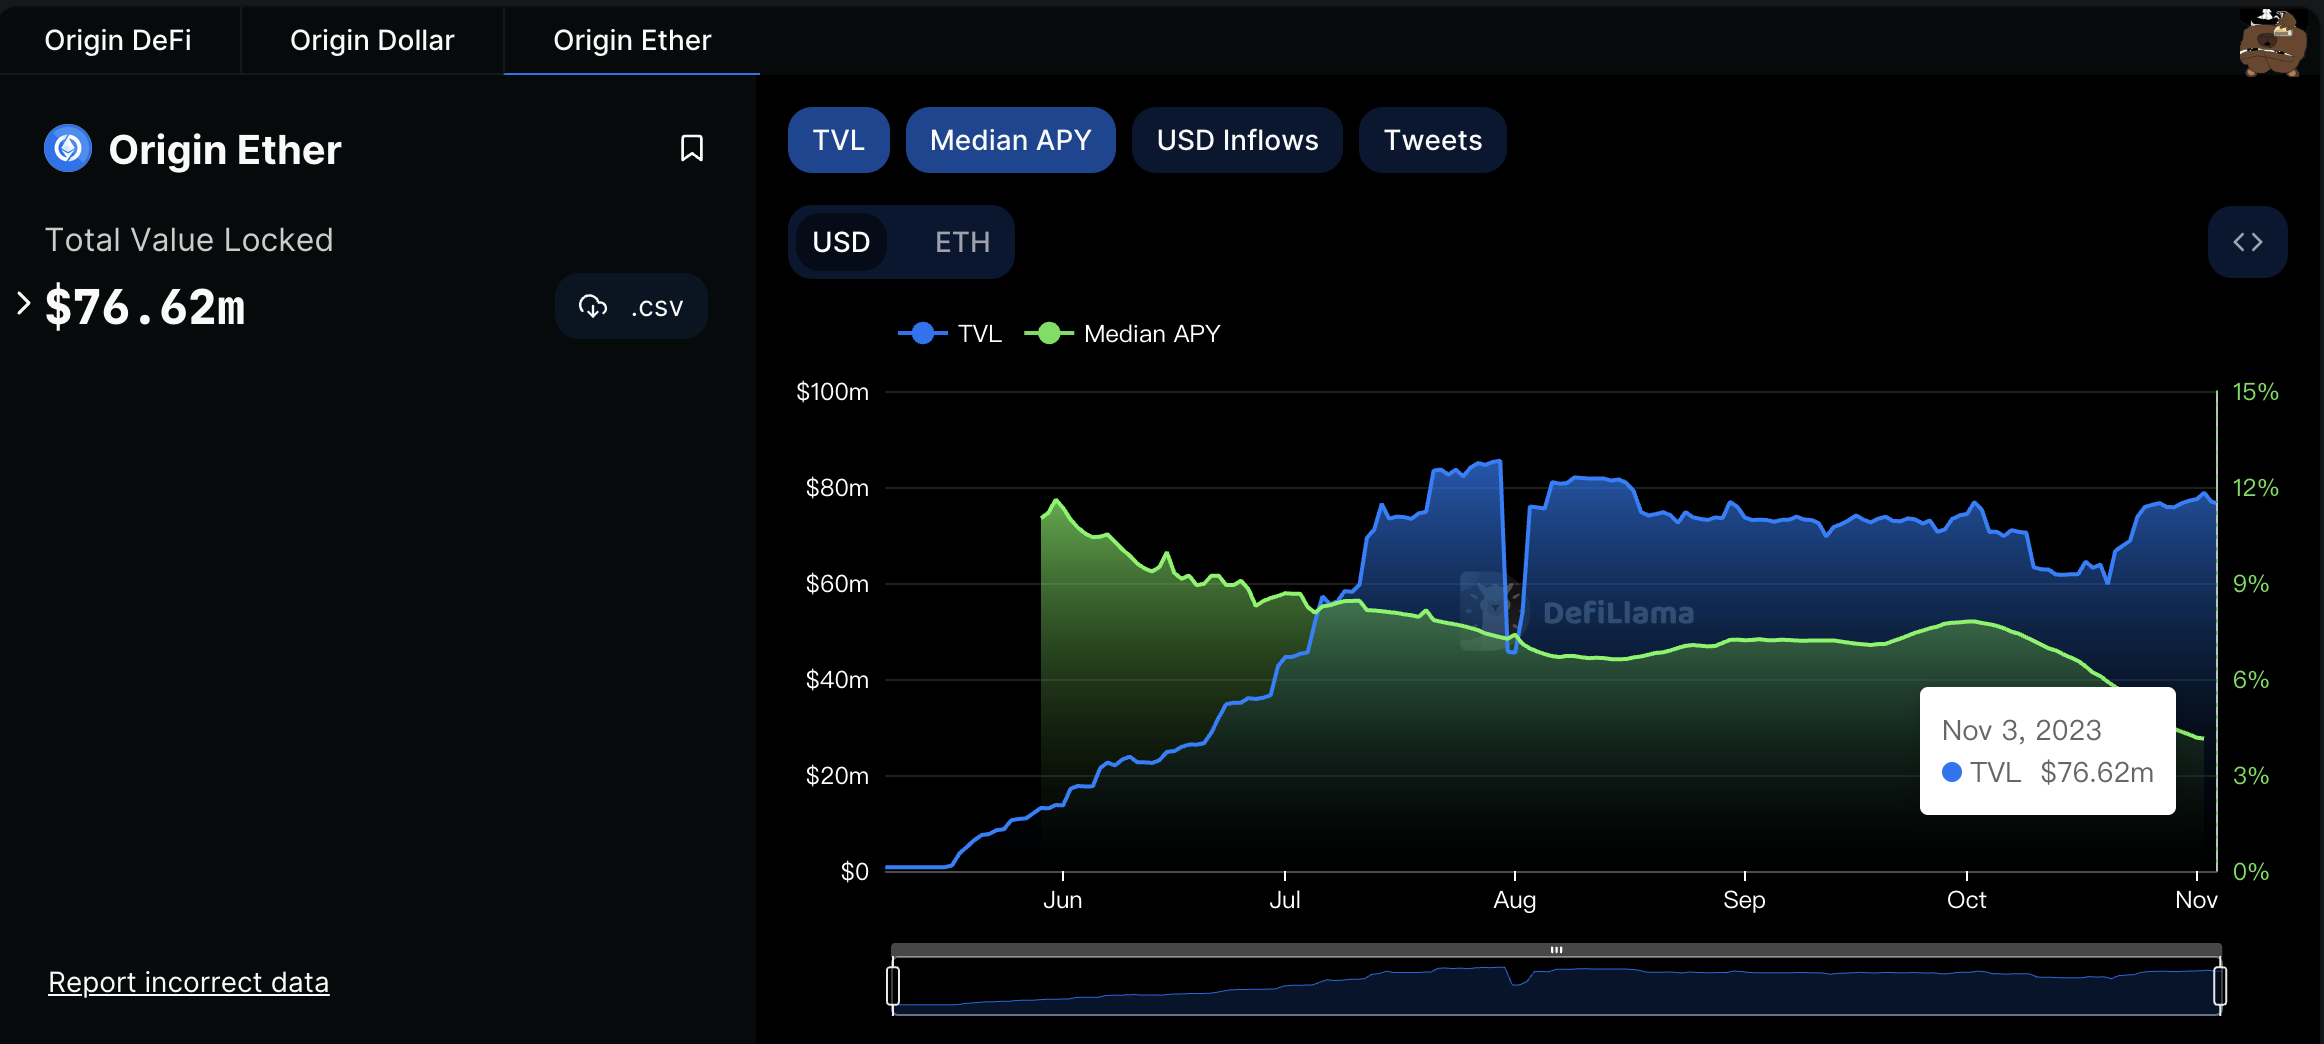Switch the chart denomination to ETH
The image size is (2324, 1044).
coord(961,241)
